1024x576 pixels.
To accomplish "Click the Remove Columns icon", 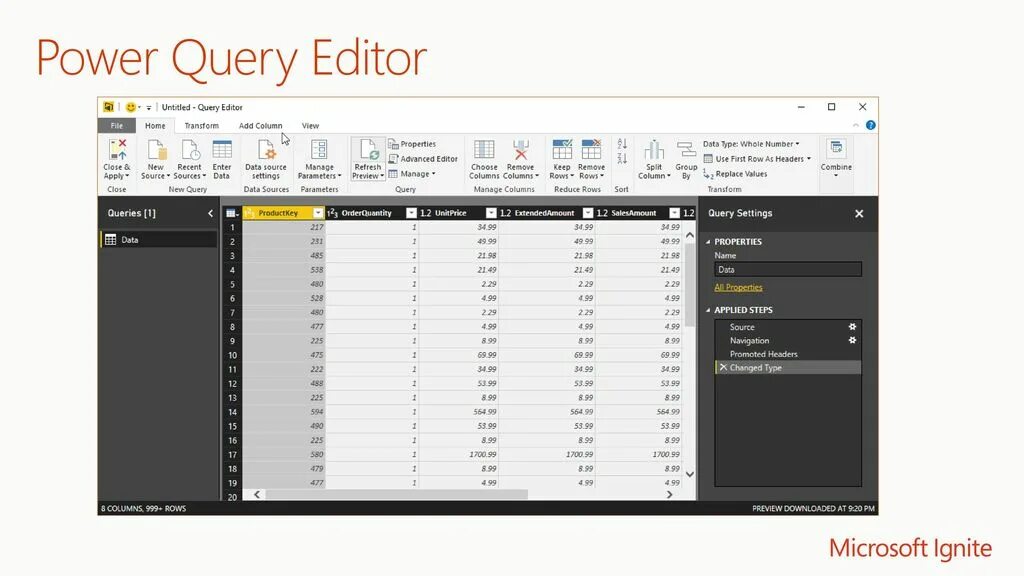I will coord(520,150).
